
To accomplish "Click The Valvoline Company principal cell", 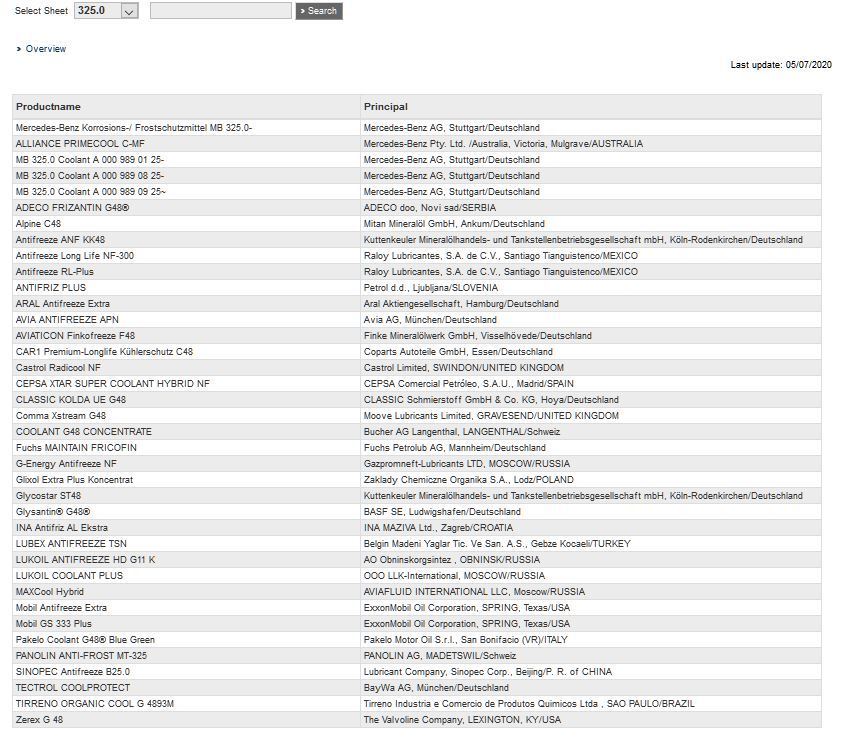I will click(462, 720).
